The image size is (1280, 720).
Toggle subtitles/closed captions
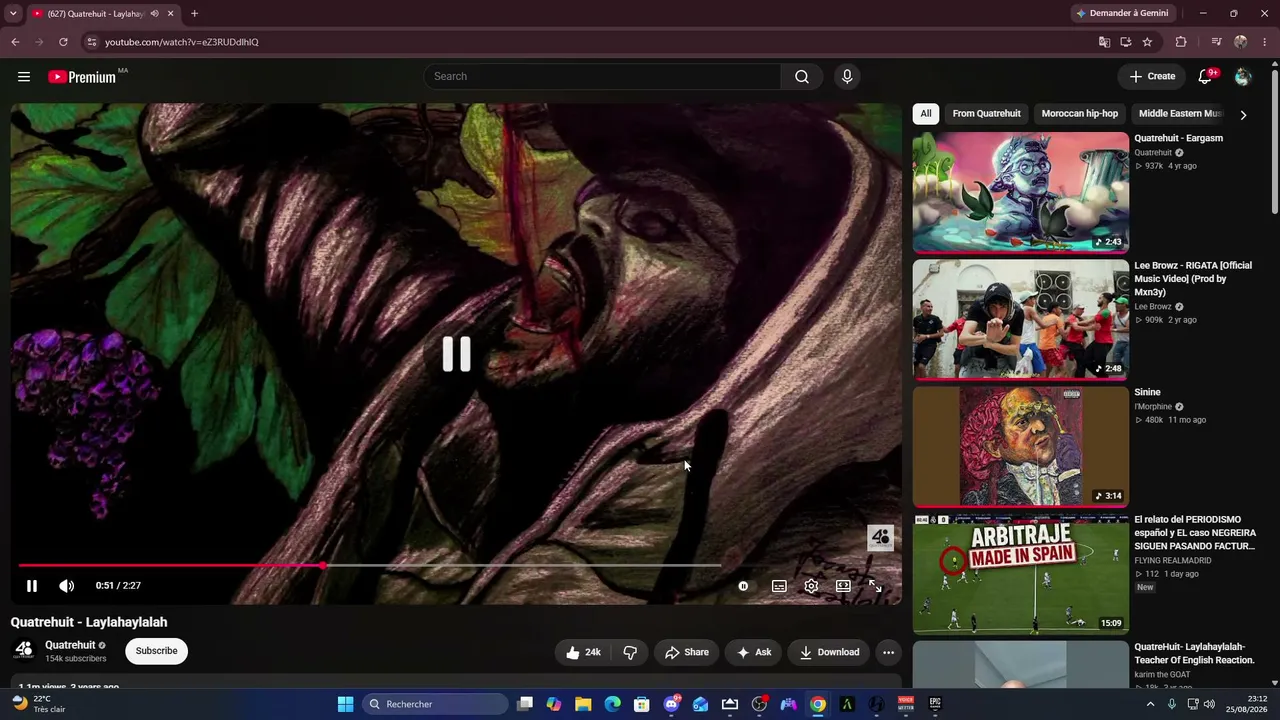(779, 586)
